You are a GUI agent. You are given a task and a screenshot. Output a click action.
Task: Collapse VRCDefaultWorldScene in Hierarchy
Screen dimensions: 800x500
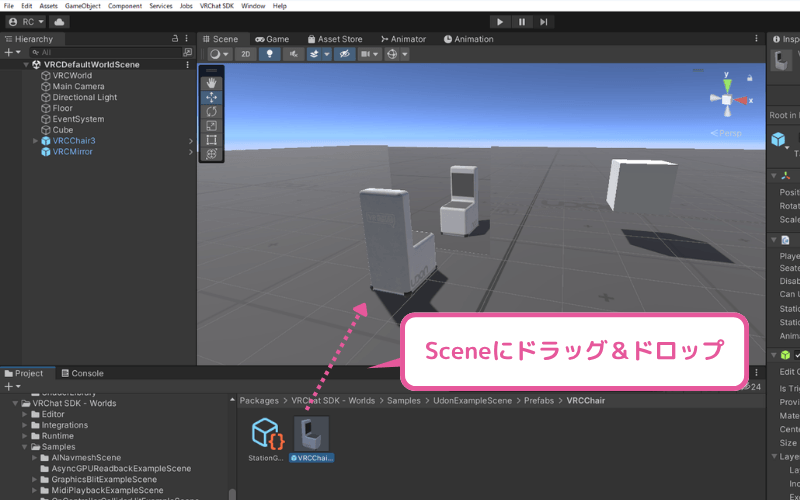pyautogui.click(x=26, y=65)
